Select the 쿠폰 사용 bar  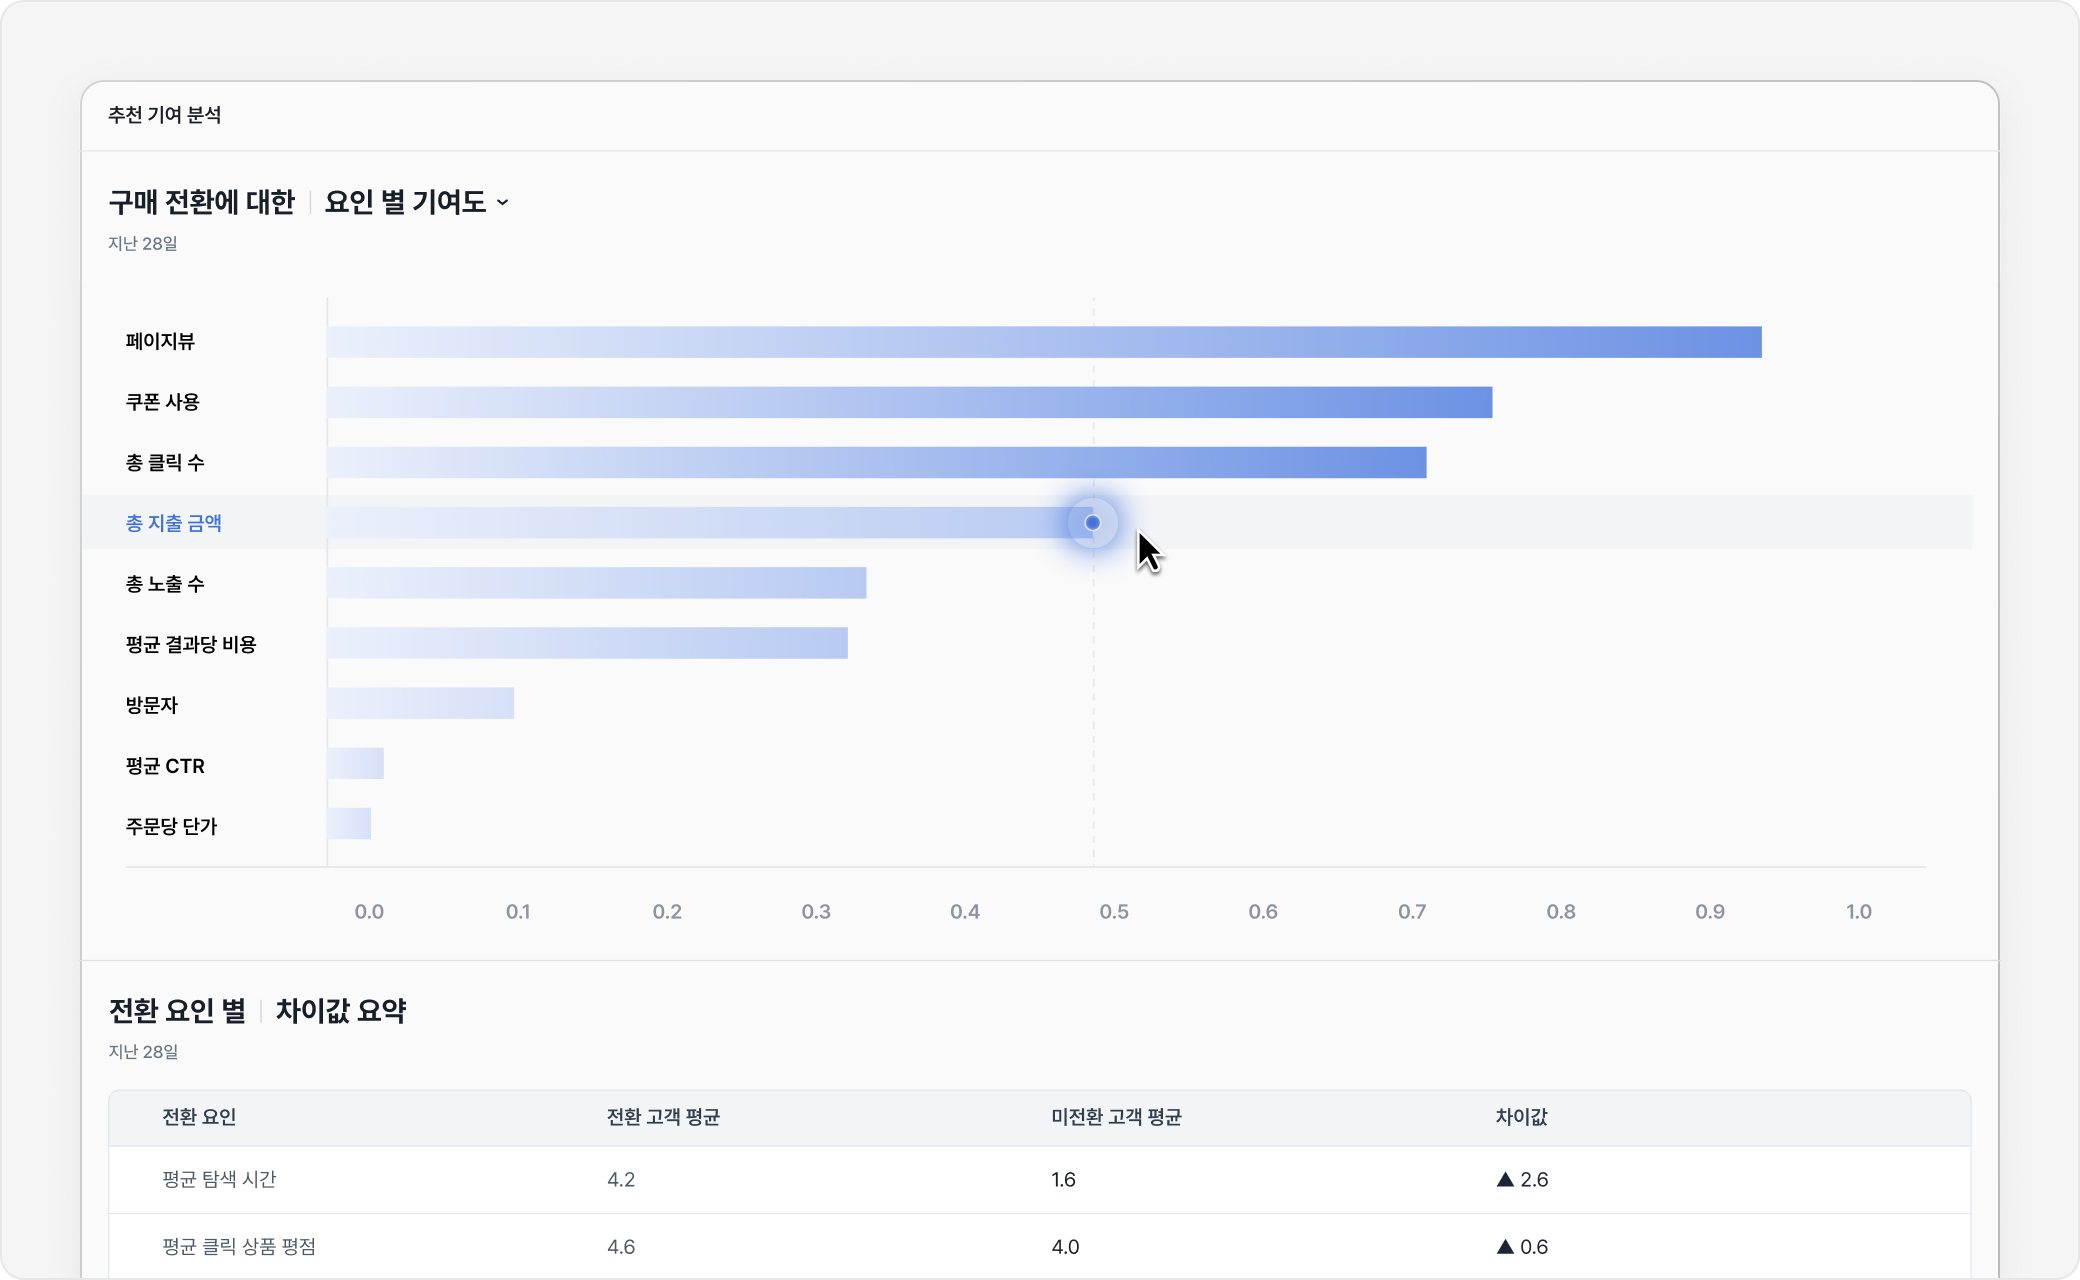[x=909, y=402]
